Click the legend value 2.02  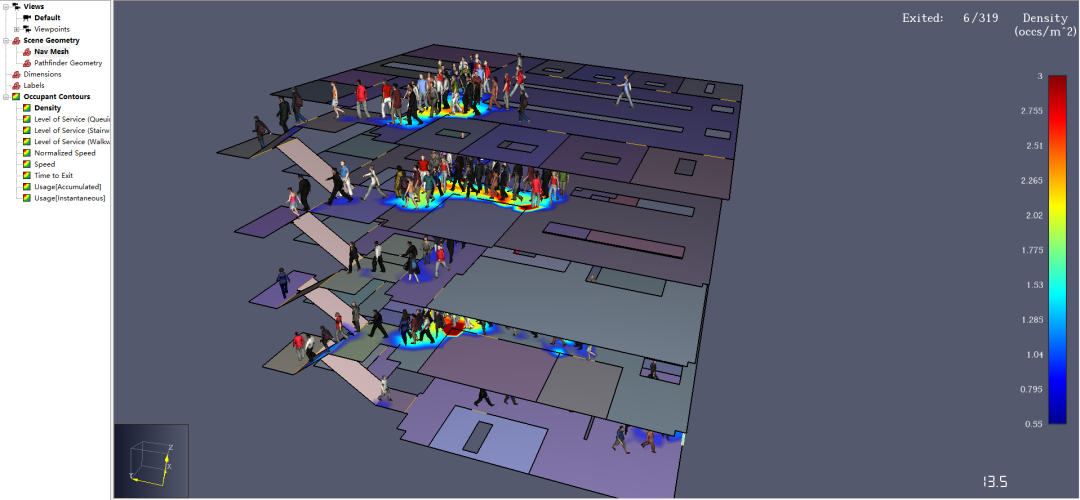click(1034, 216)
